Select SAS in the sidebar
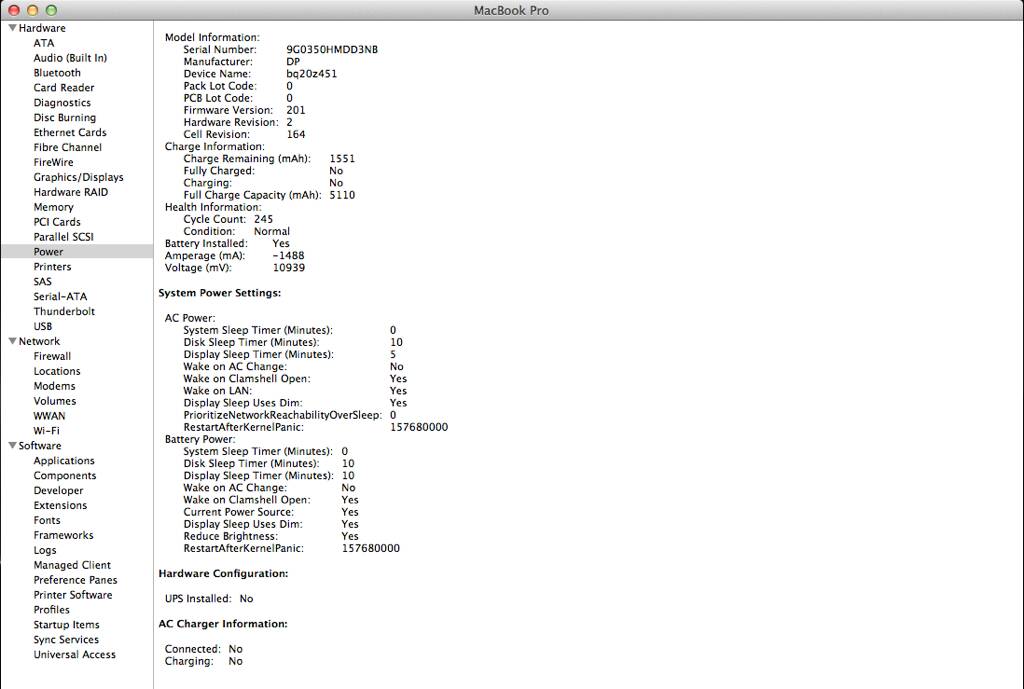Viewport: 1024px width, 689px height. [x=42, y=281]
